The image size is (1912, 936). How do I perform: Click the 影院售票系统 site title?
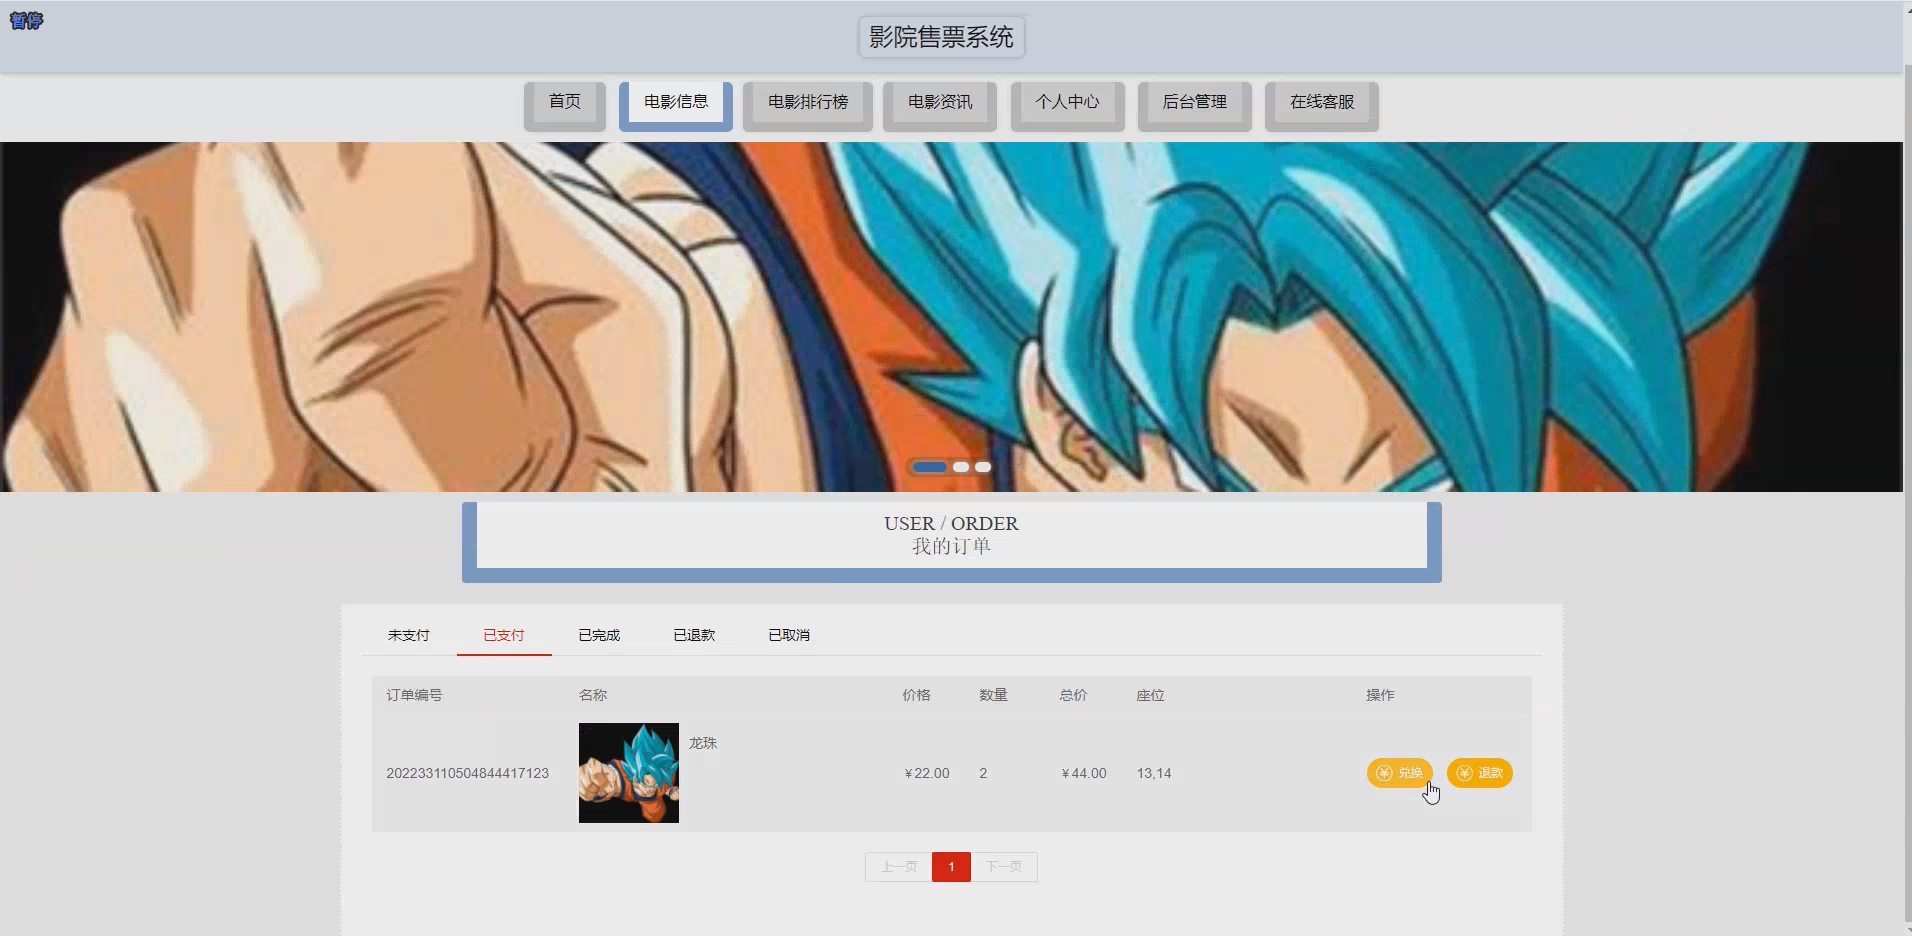coord(941,37)
